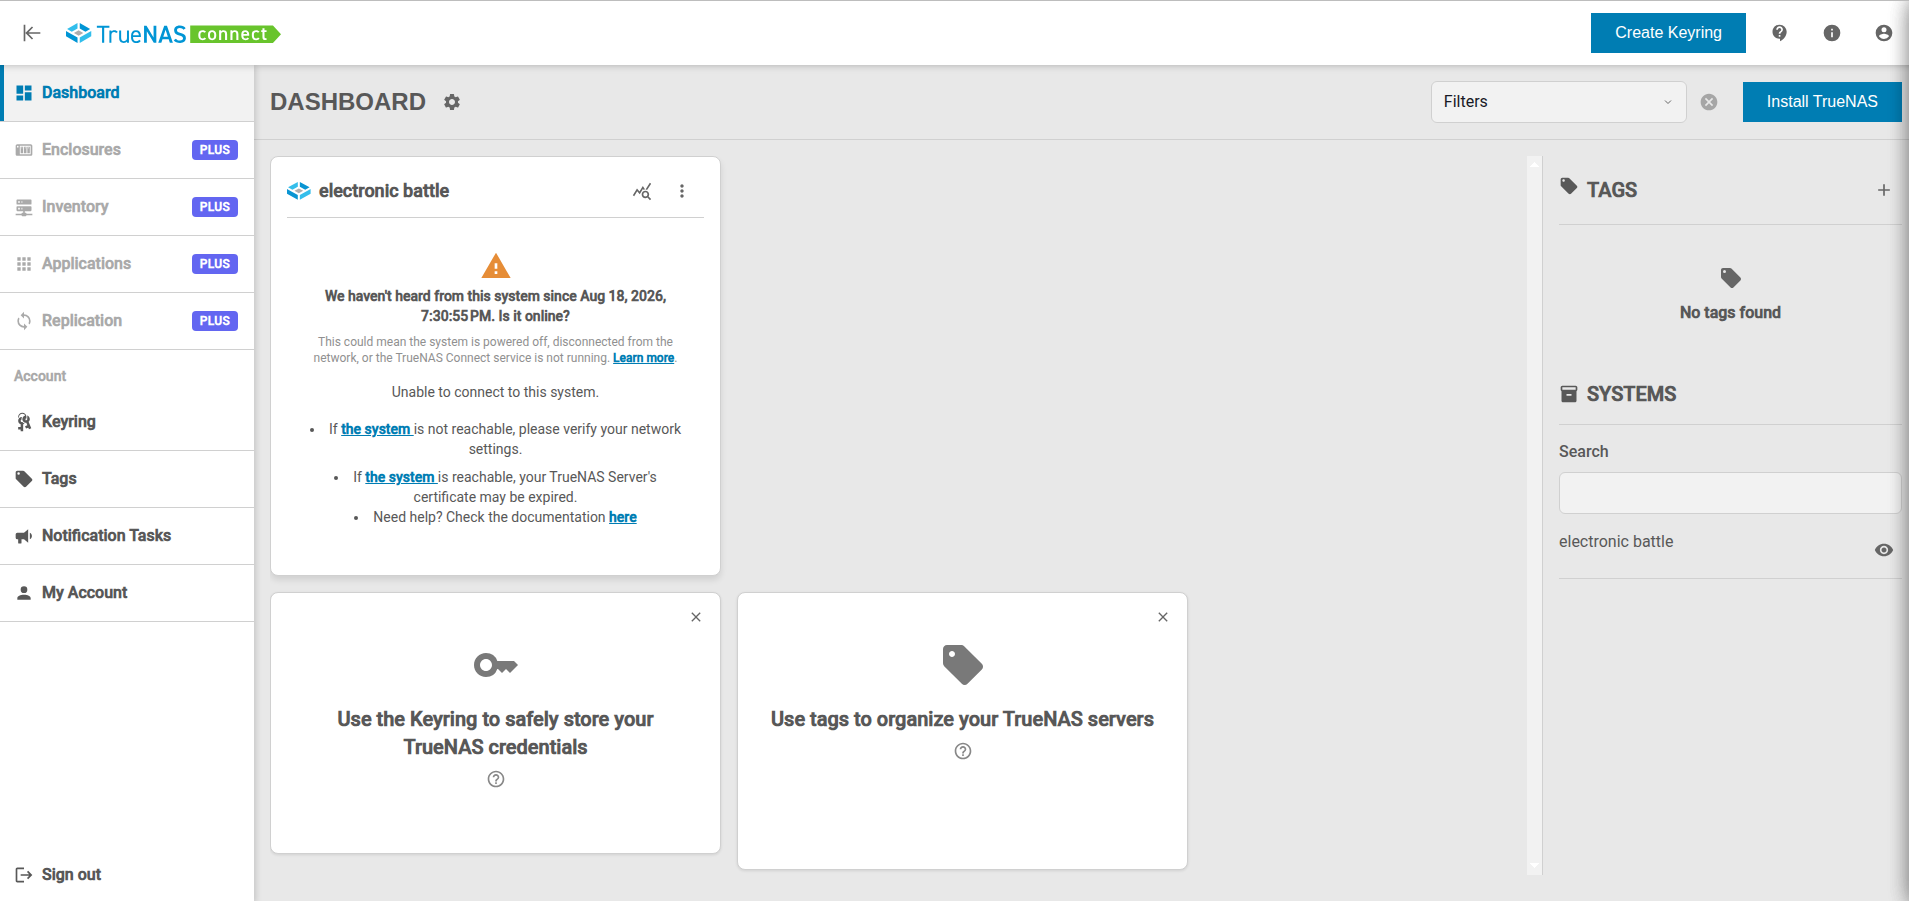The height and width of the screenshot is (901, 1909).
Task: Open the electronic battle analytics chart icon
Action: click(x=642, y=191)
